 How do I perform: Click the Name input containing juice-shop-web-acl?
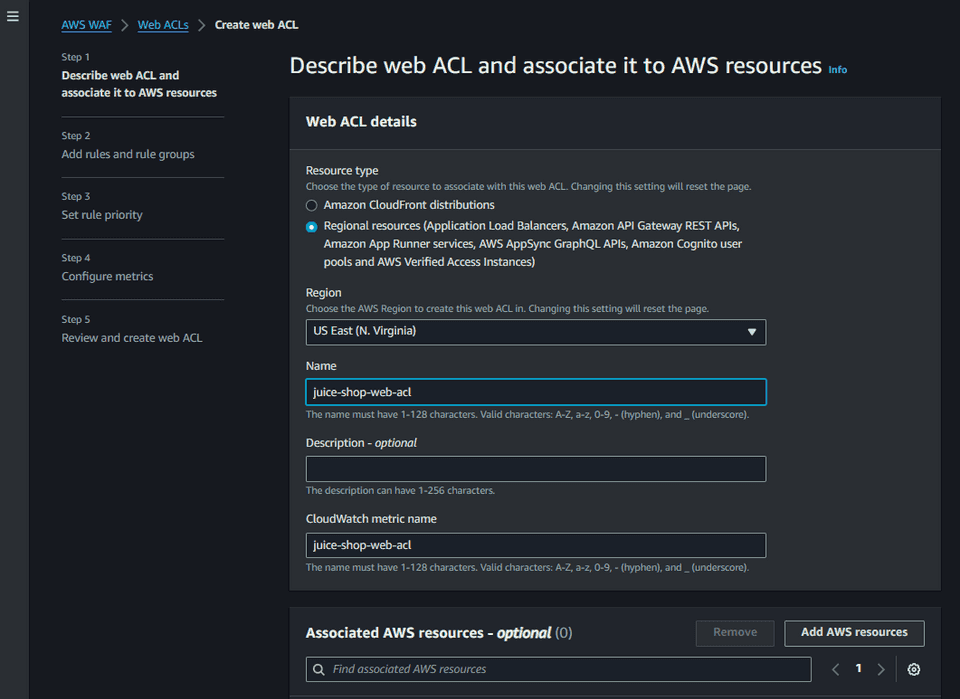(536, 391)
